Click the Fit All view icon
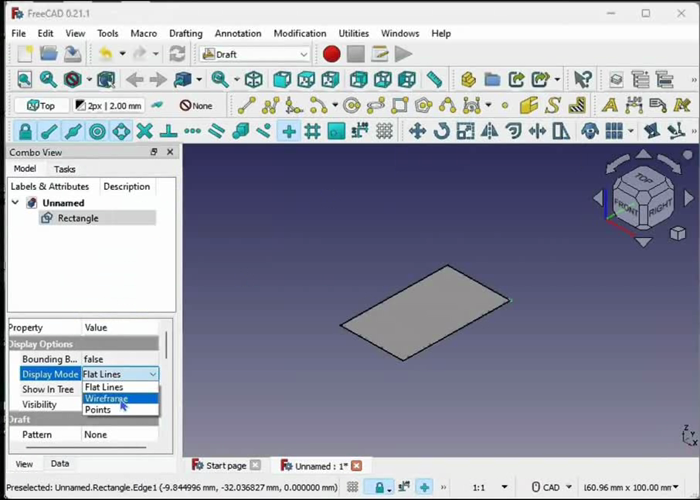The width and height of the screenshot is (700, 500). (x=24, y=80)
